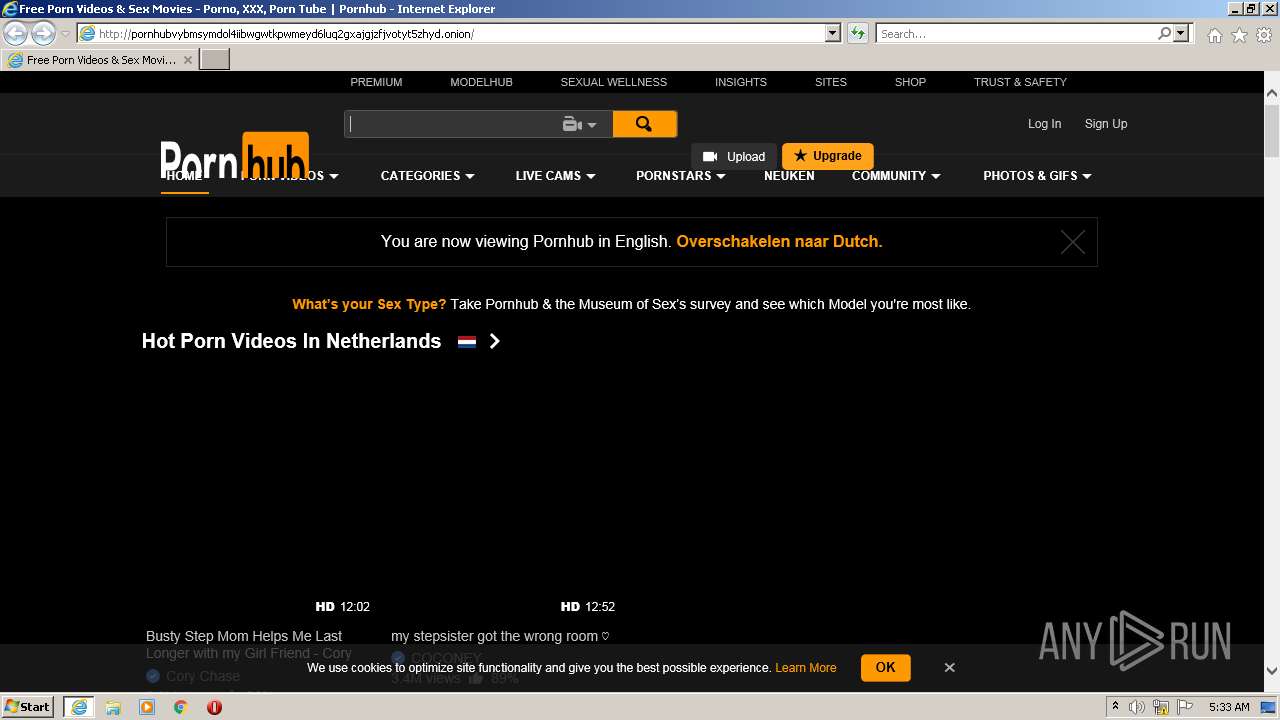Open Internet Explorer from the taskbar
Image resolution: width=1280 pixels, height=720 pixels.
pyautogui.click(x=78, y=707)
